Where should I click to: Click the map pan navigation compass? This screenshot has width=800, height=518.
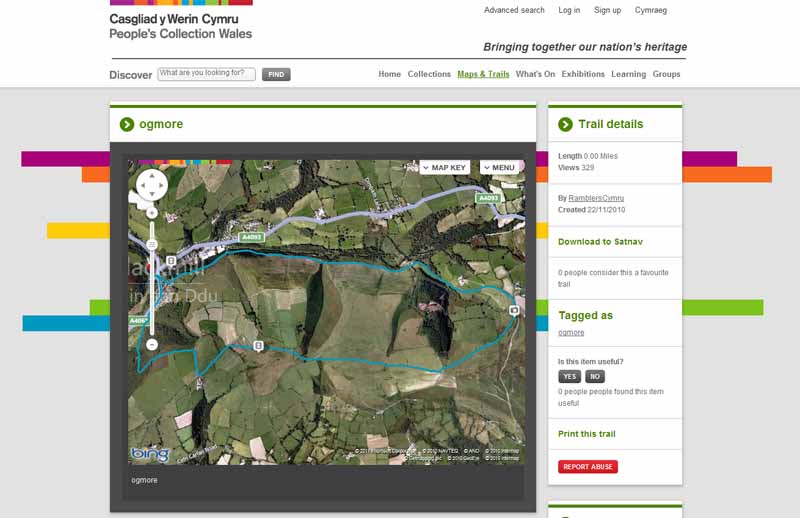pos(152,186)
